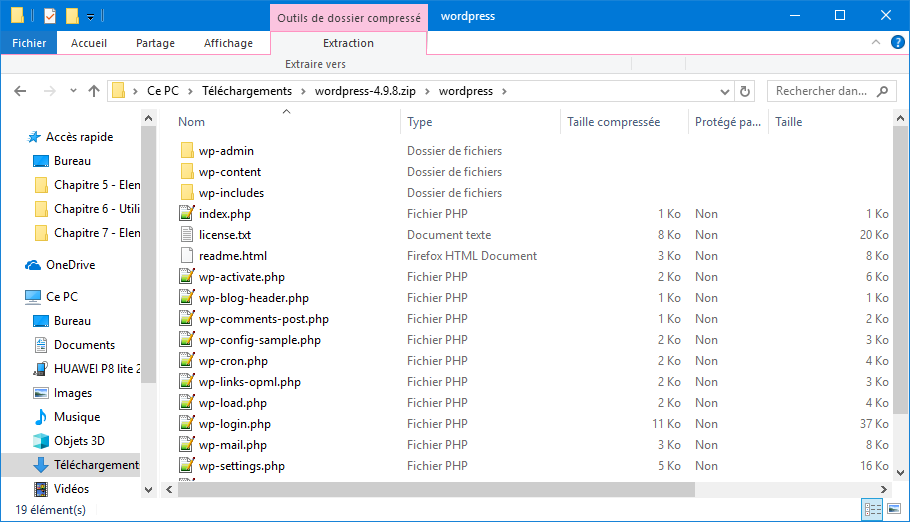Open Musique in the navigation pane

pyautogui.click(x=77, y=417)
